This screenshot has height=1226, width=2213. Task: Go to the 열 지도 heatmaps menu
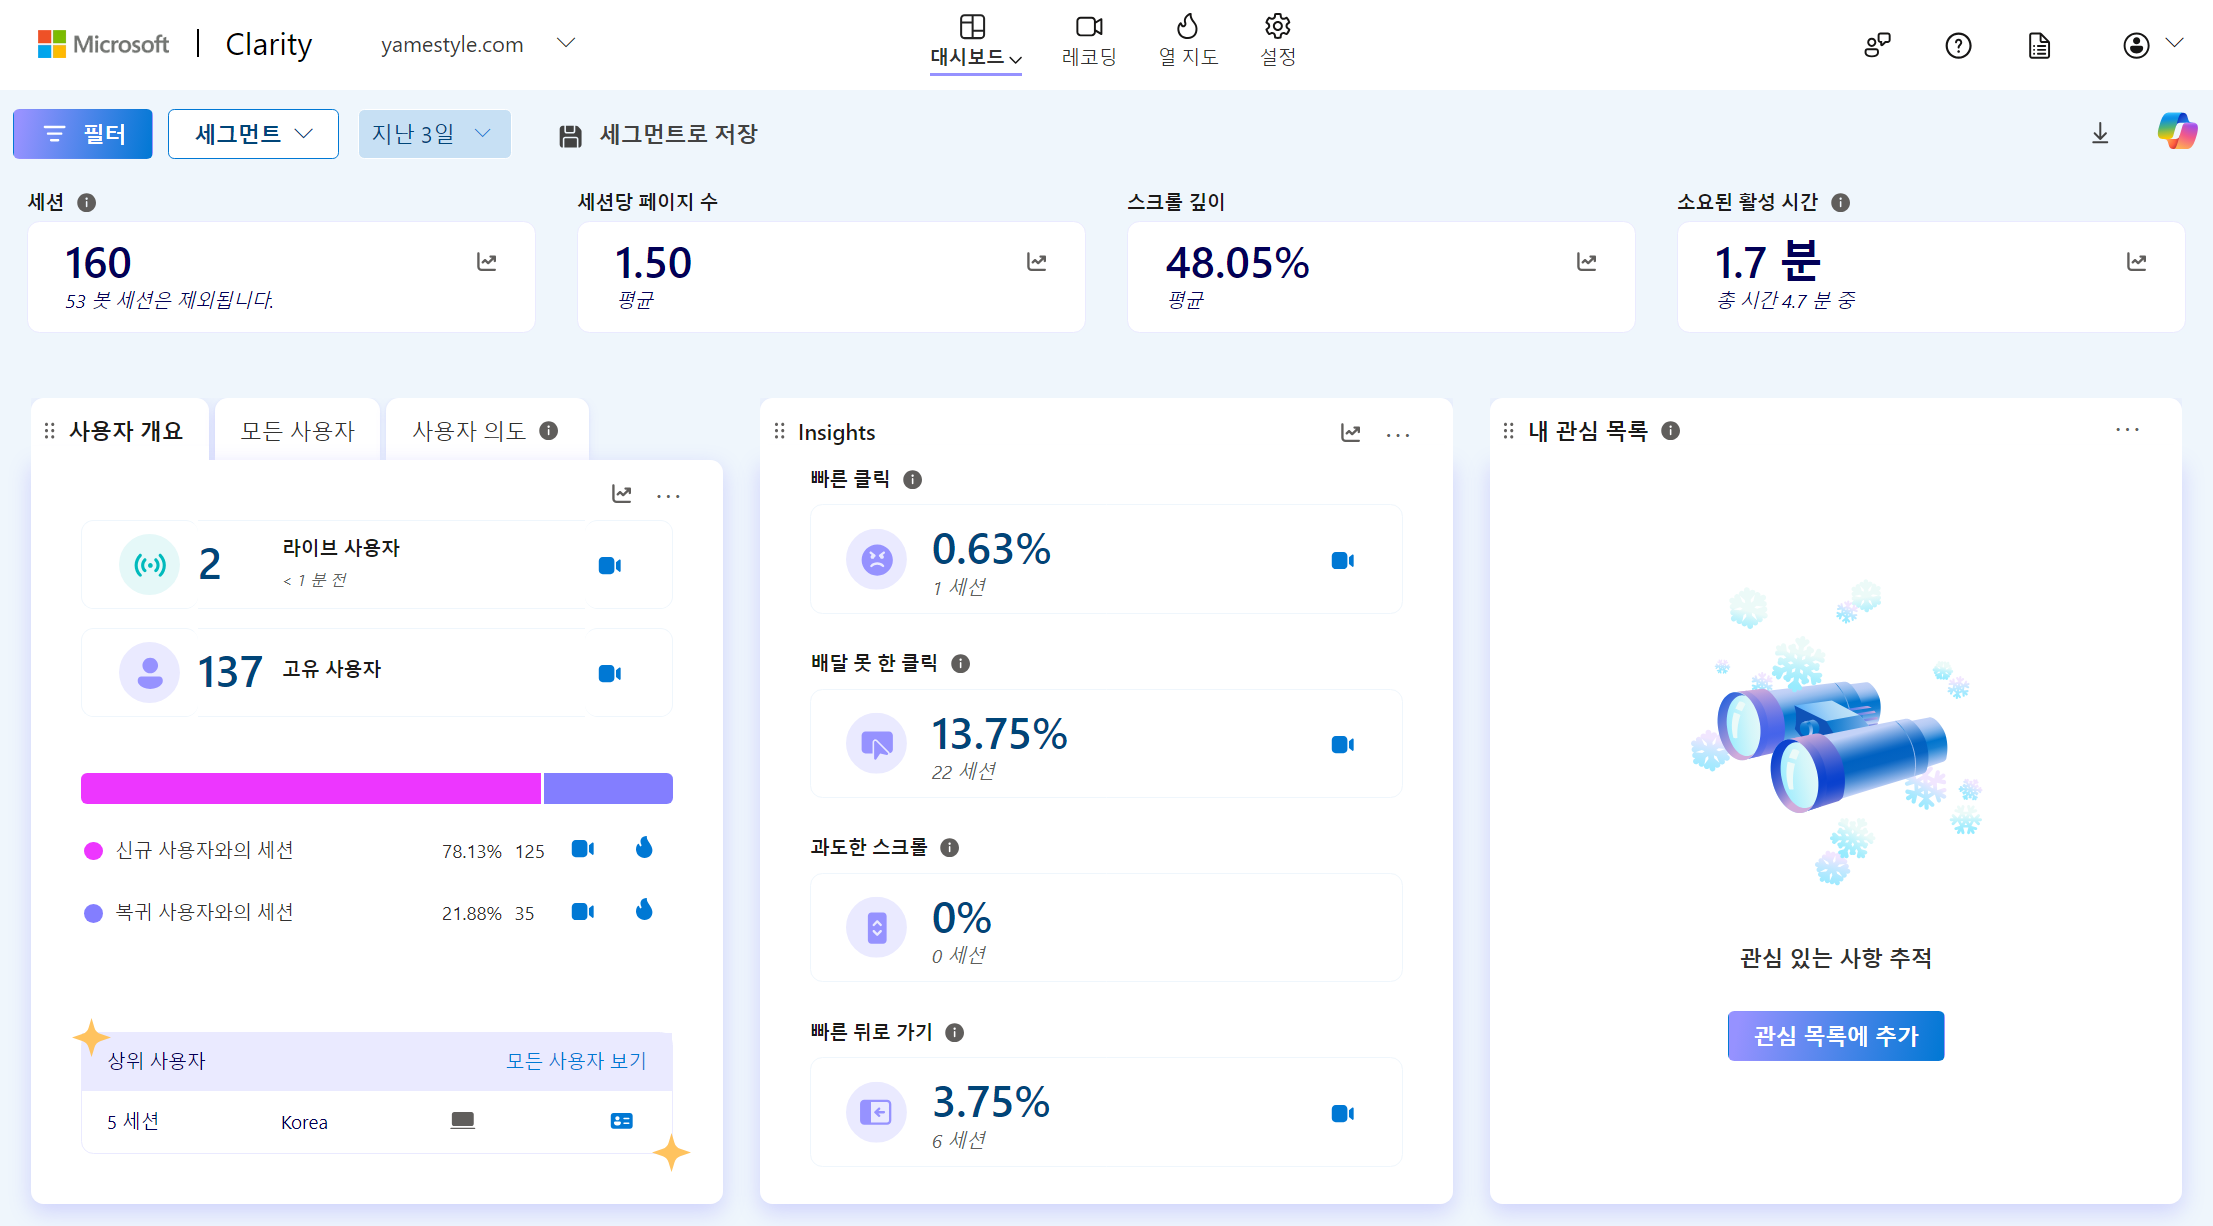pyautogui.click(x=1188, y=40)
